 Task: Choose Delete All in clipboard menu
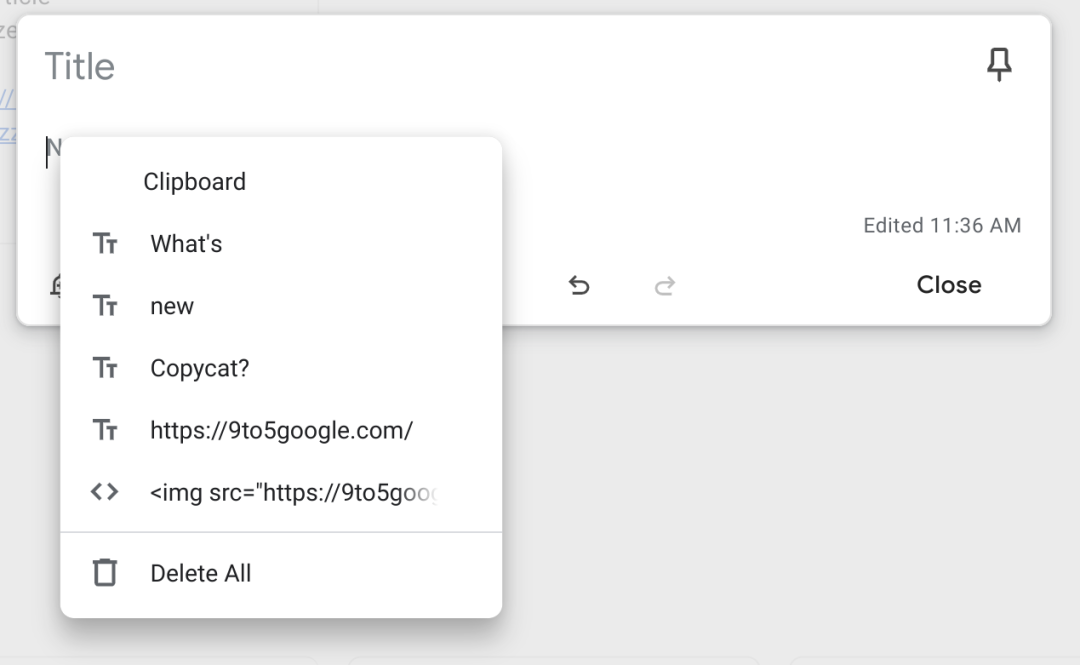(x=281, y=573)
